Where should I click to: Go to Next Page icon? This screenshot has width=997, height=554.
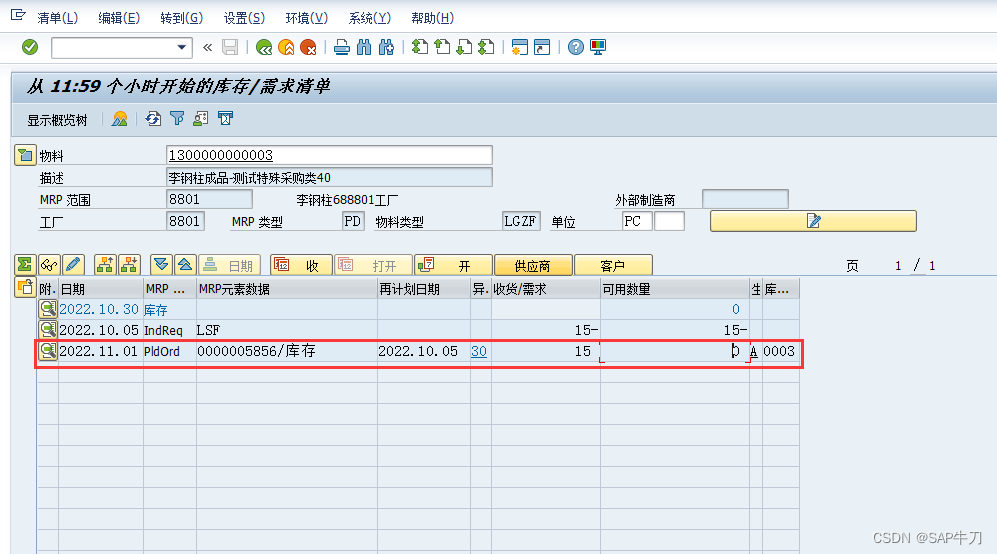coord(464,47)
